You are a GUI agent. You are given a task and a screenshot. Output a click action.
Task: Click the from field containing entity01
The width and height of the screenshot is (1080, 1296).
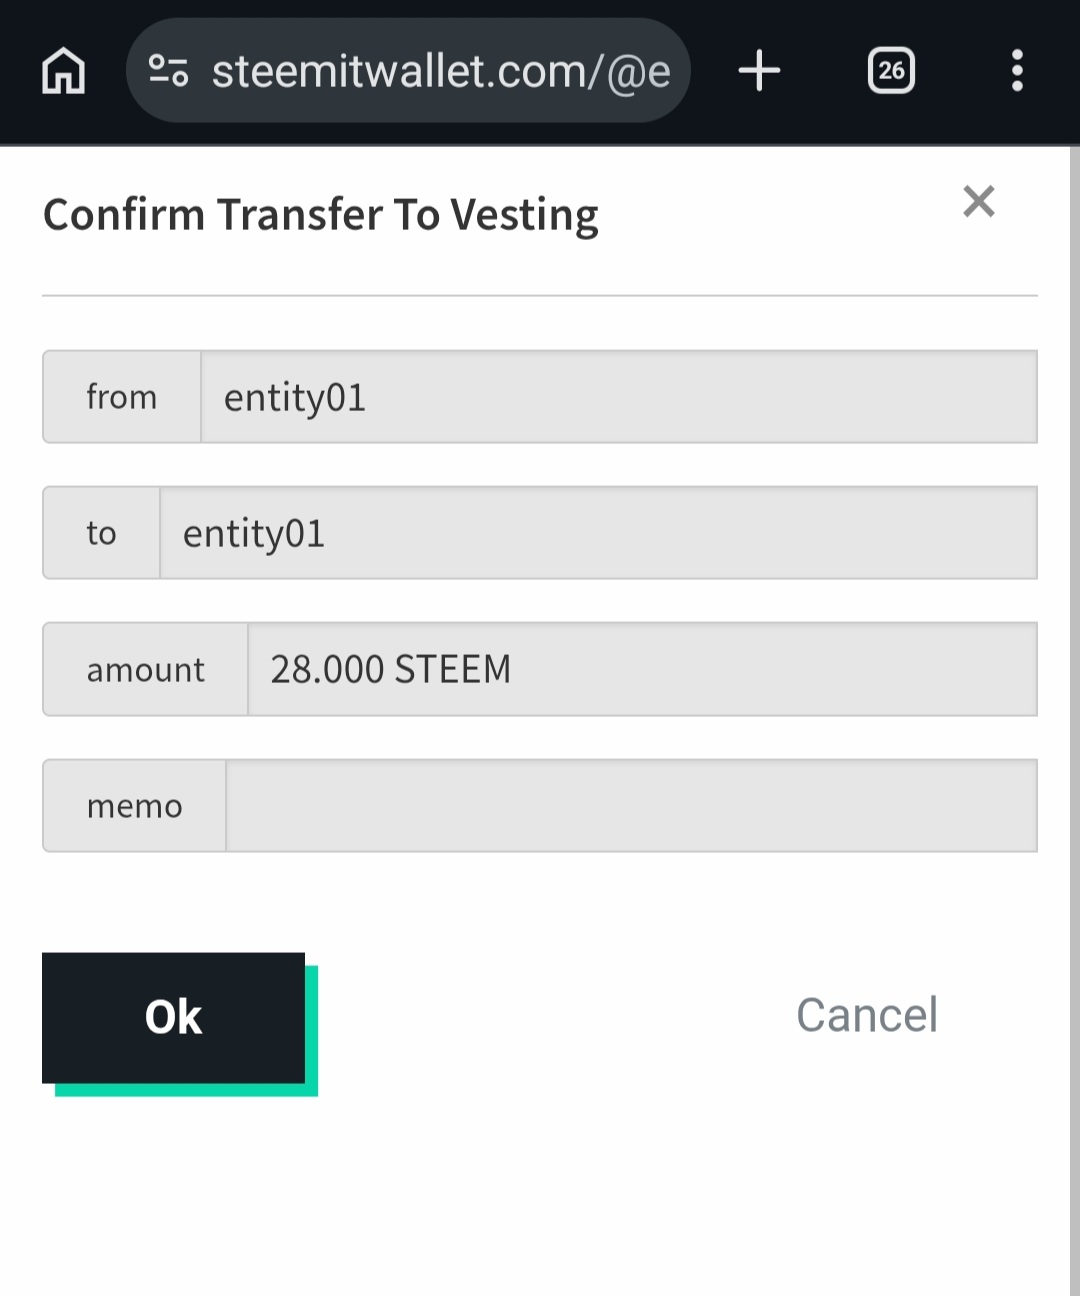coord(618,397)
